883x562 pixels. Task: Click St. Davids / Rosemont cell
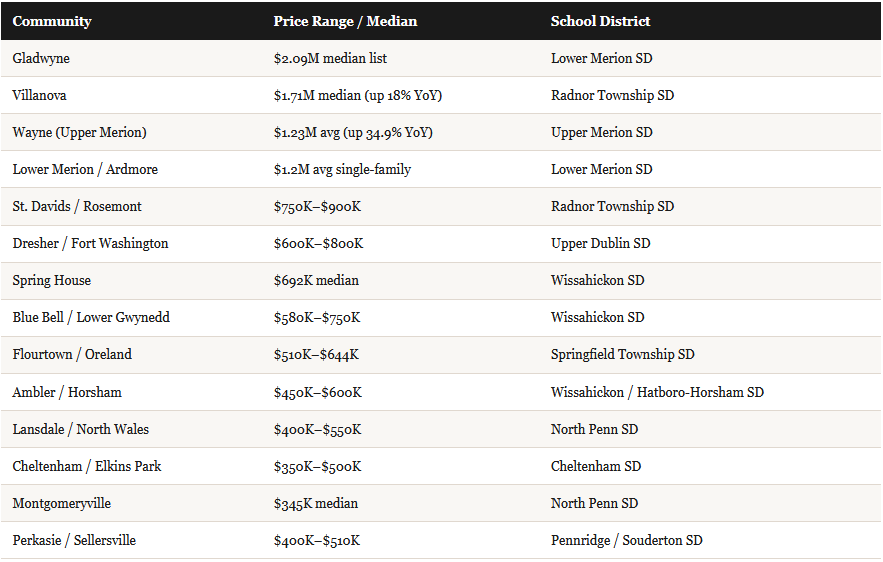(77, 207)
